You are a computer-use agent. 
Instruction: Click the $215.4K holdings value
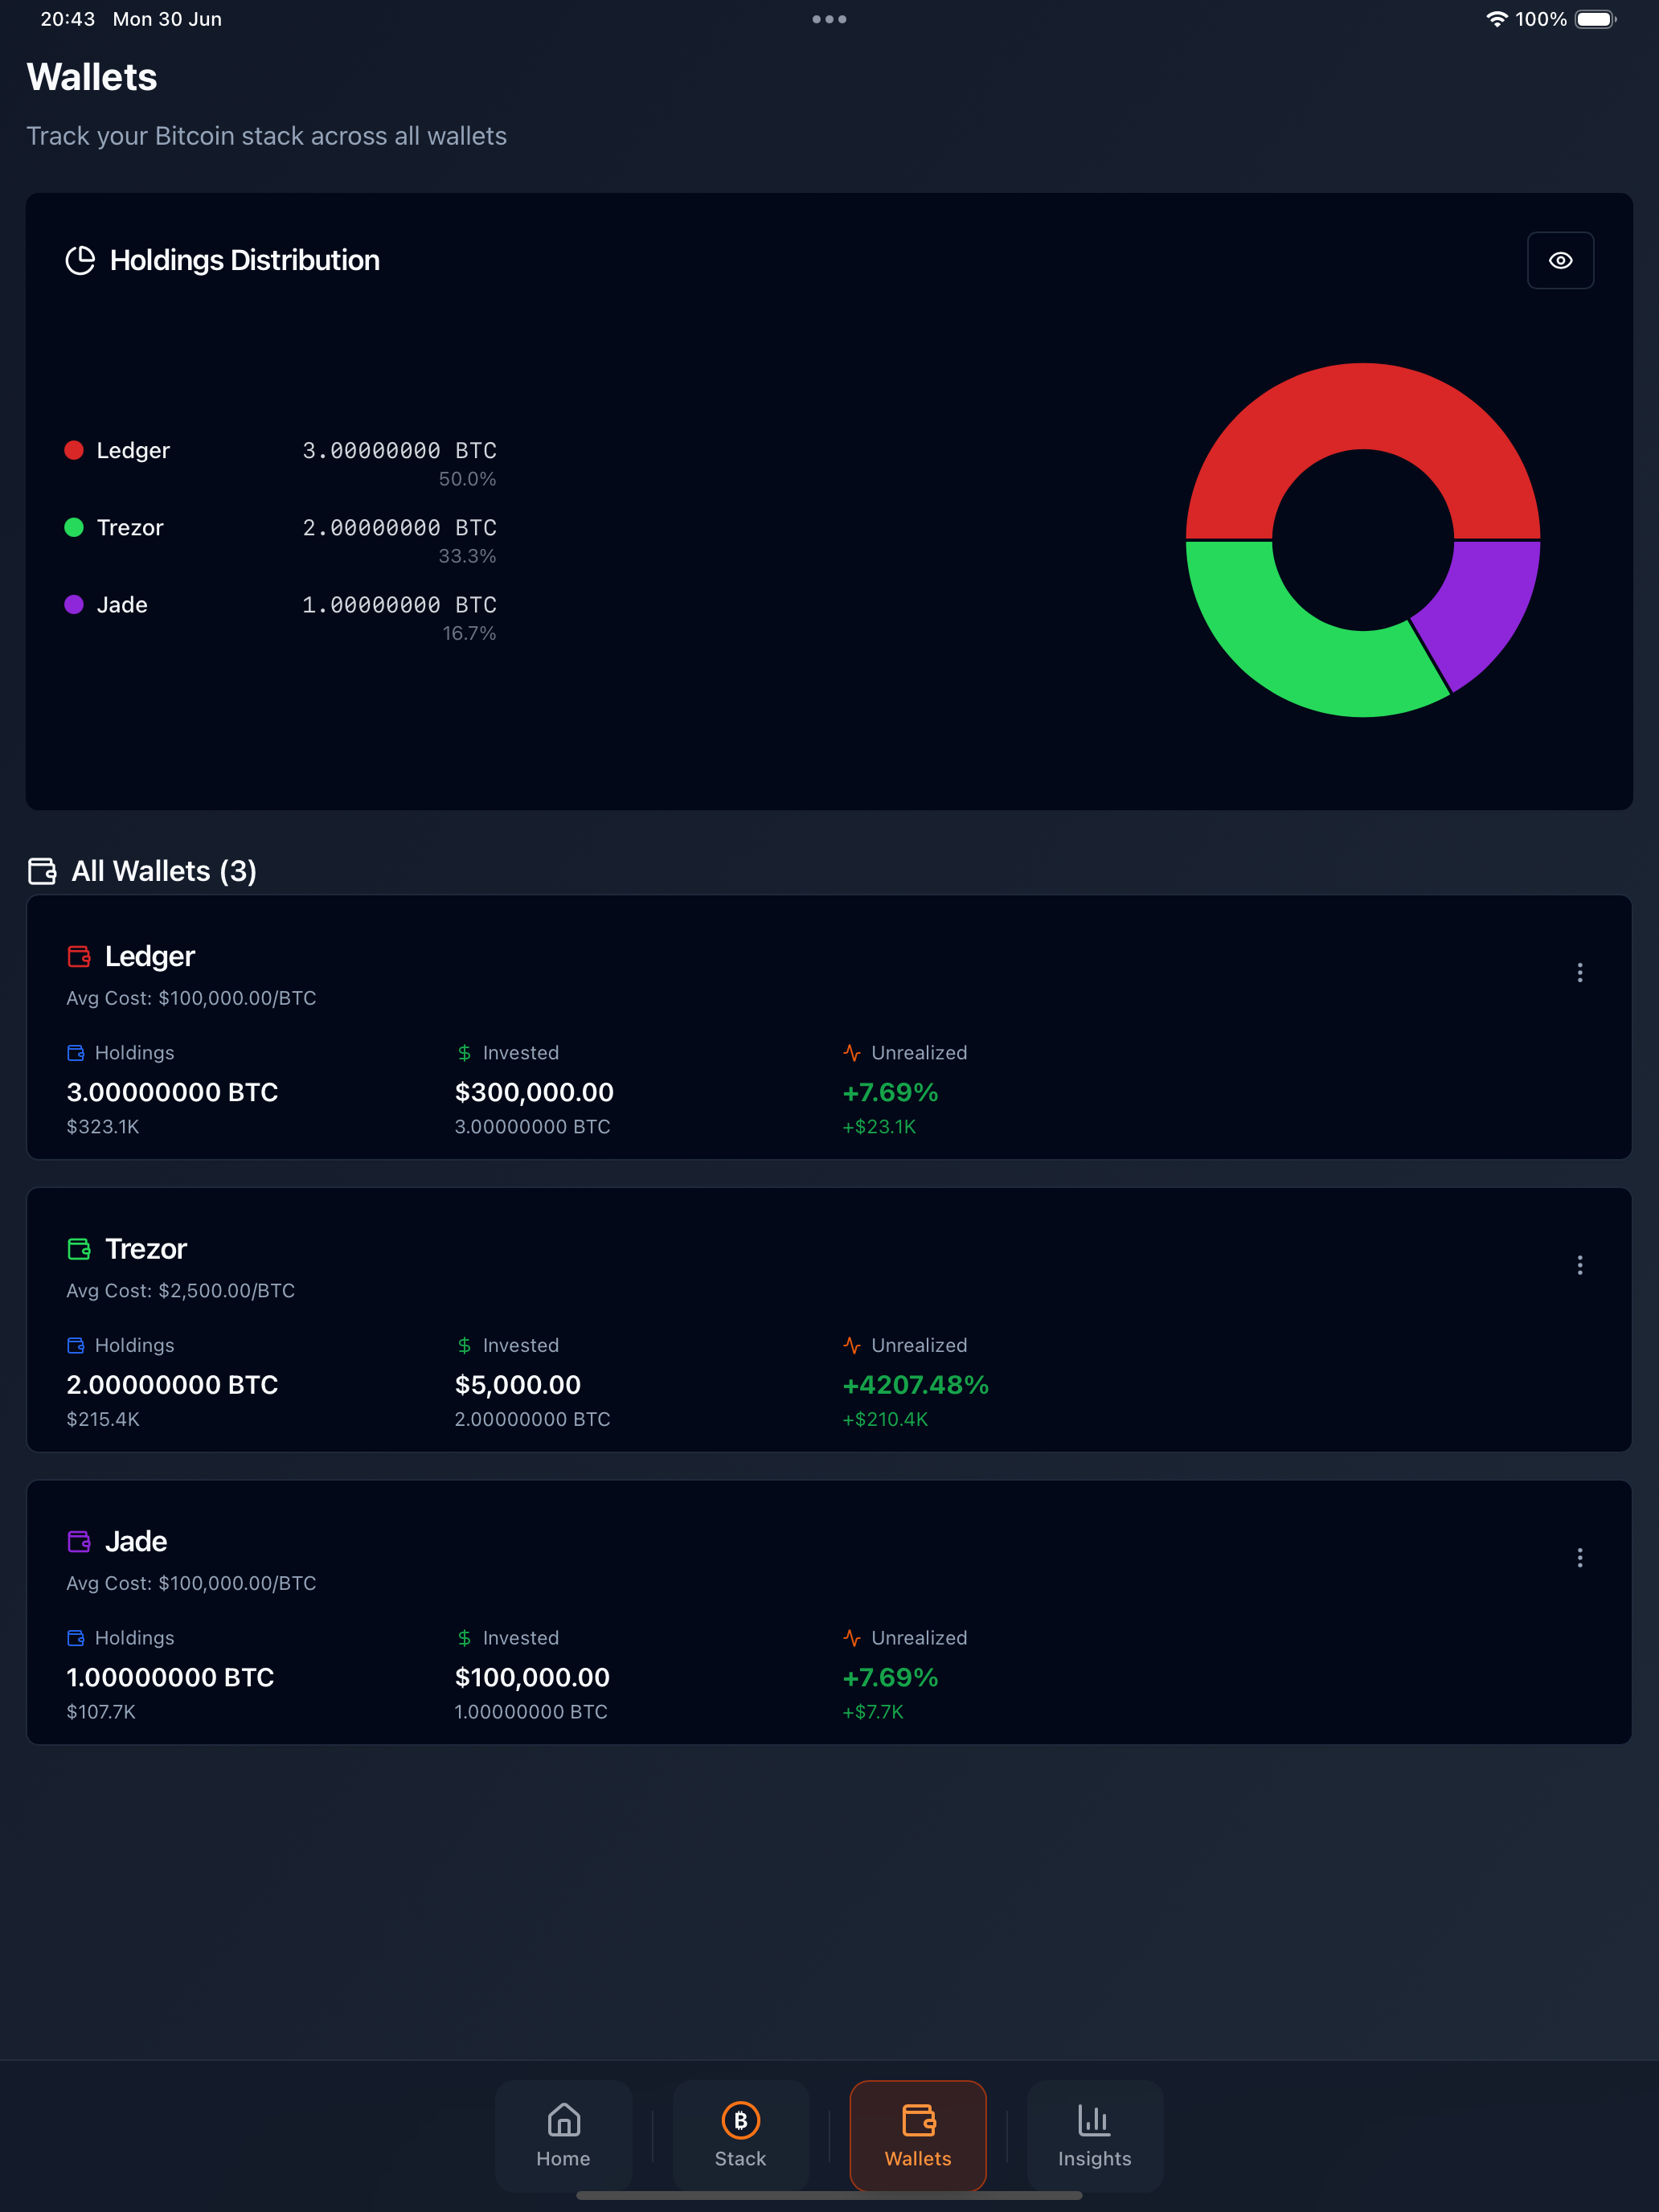click(103, 1419)
